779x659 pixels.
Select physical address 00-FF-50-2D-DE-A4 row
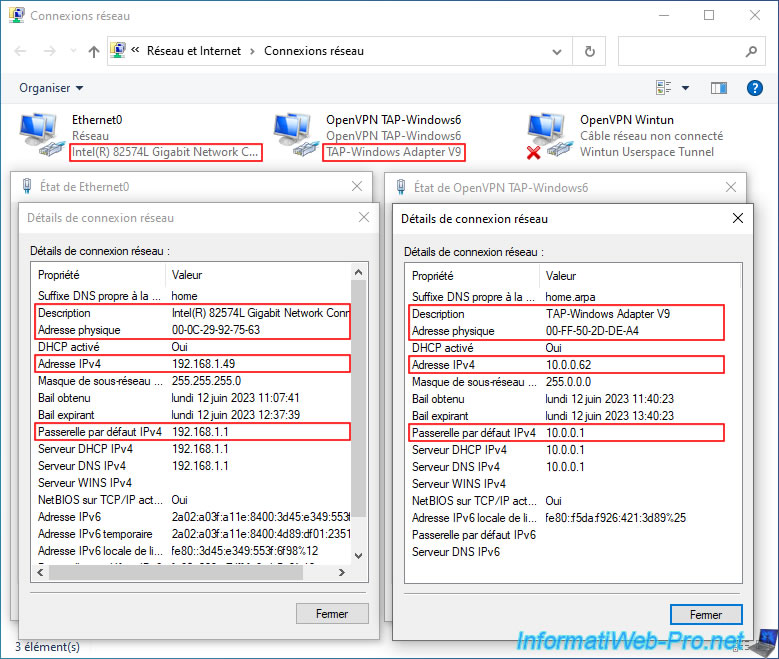point(566,331)
